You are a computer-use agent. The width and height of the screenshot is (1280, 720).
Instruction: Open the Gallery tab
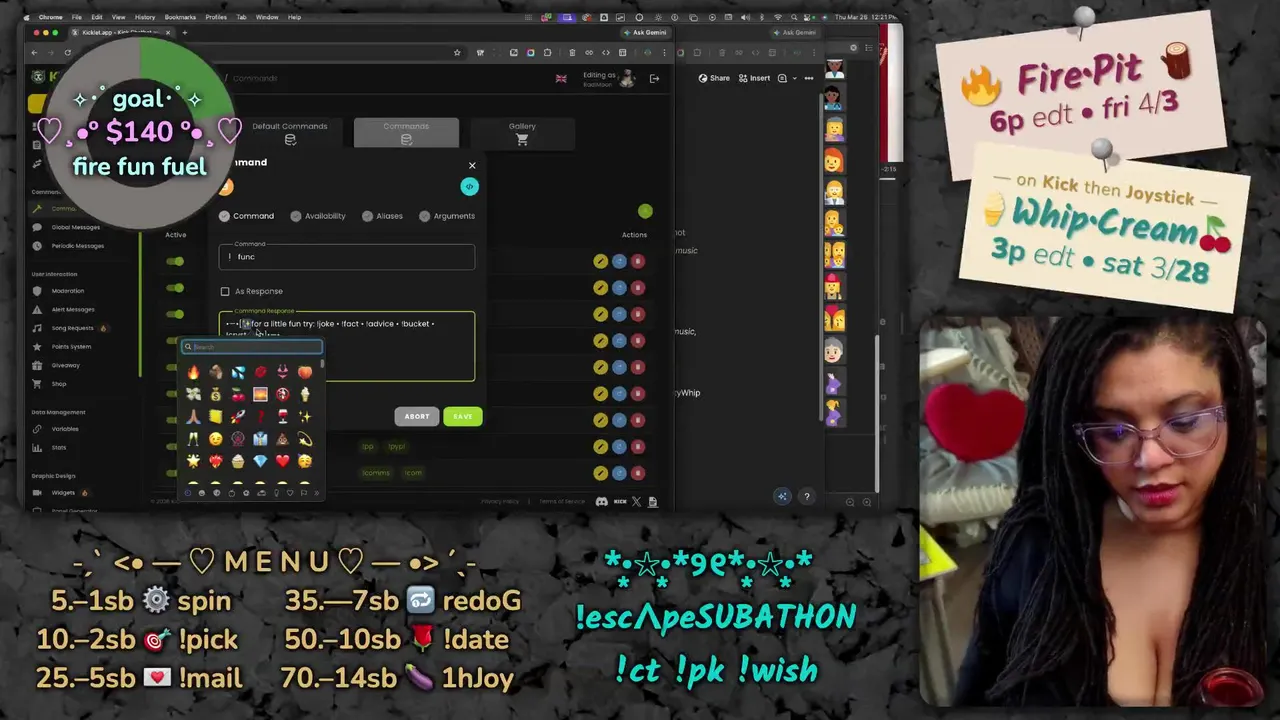tap(522, 132)
